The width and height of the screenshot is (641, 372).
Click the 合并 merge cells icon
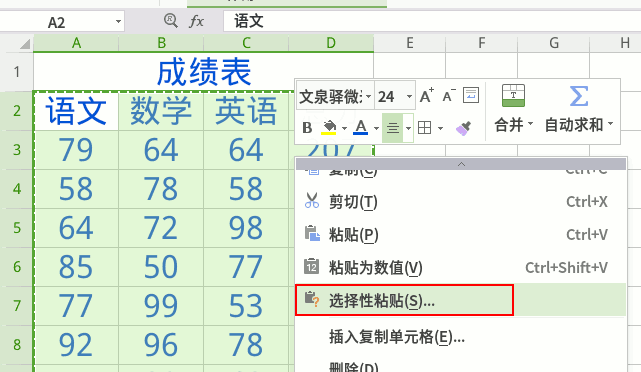point(513,96)
